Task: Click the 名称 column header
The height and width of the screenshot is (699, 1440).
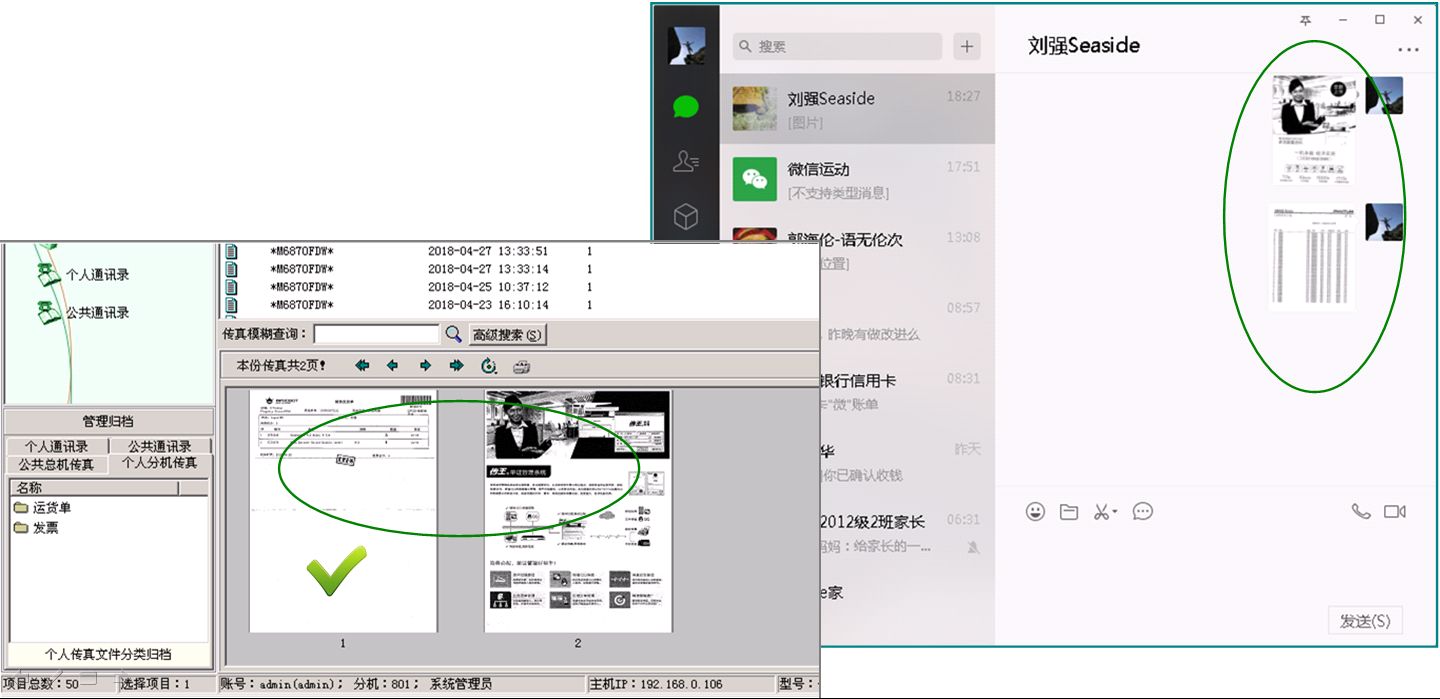Action: 94,488
